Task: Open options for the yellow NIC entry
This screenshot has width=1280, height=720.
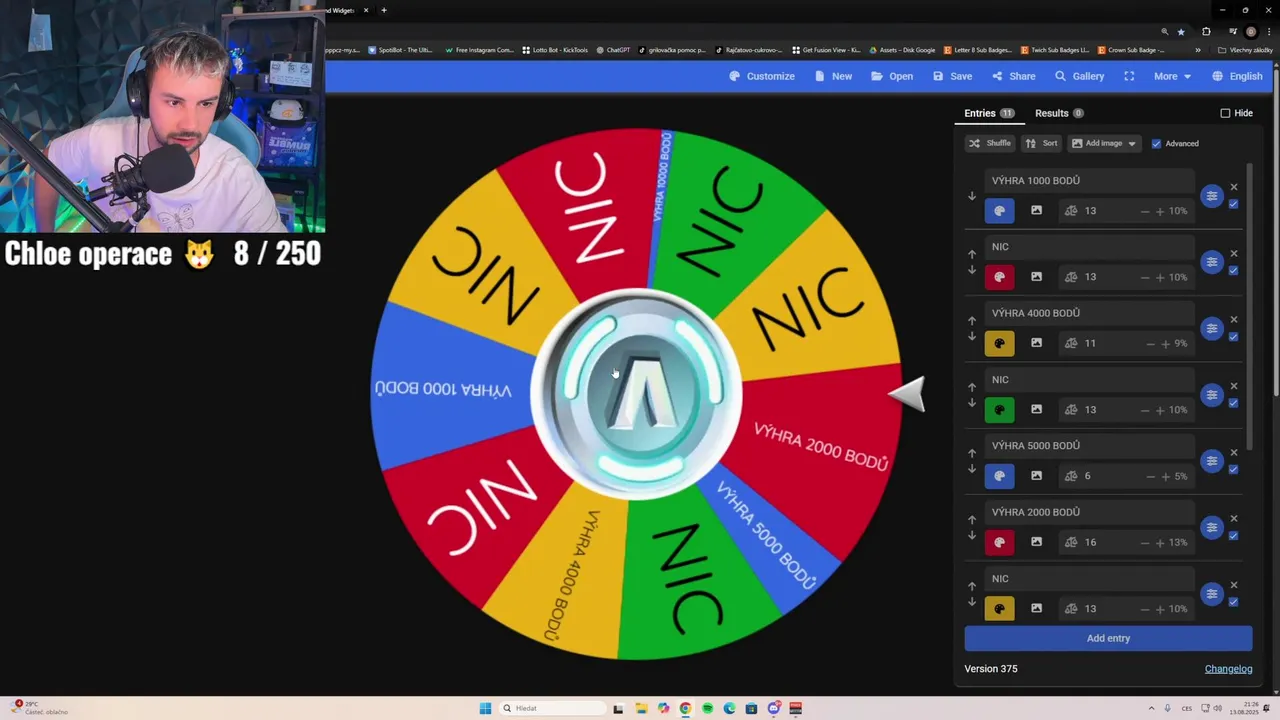Action: (x=1212, y=594)
